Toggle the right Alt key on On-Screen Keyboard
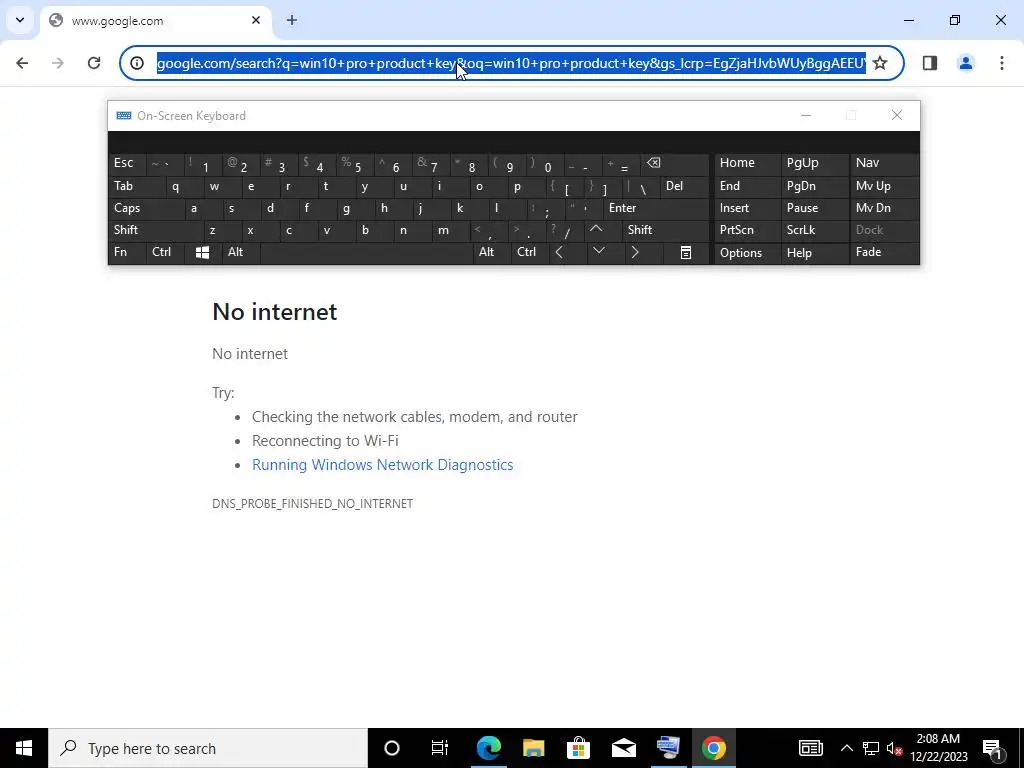1024x768 pixels. click(491, 253)
